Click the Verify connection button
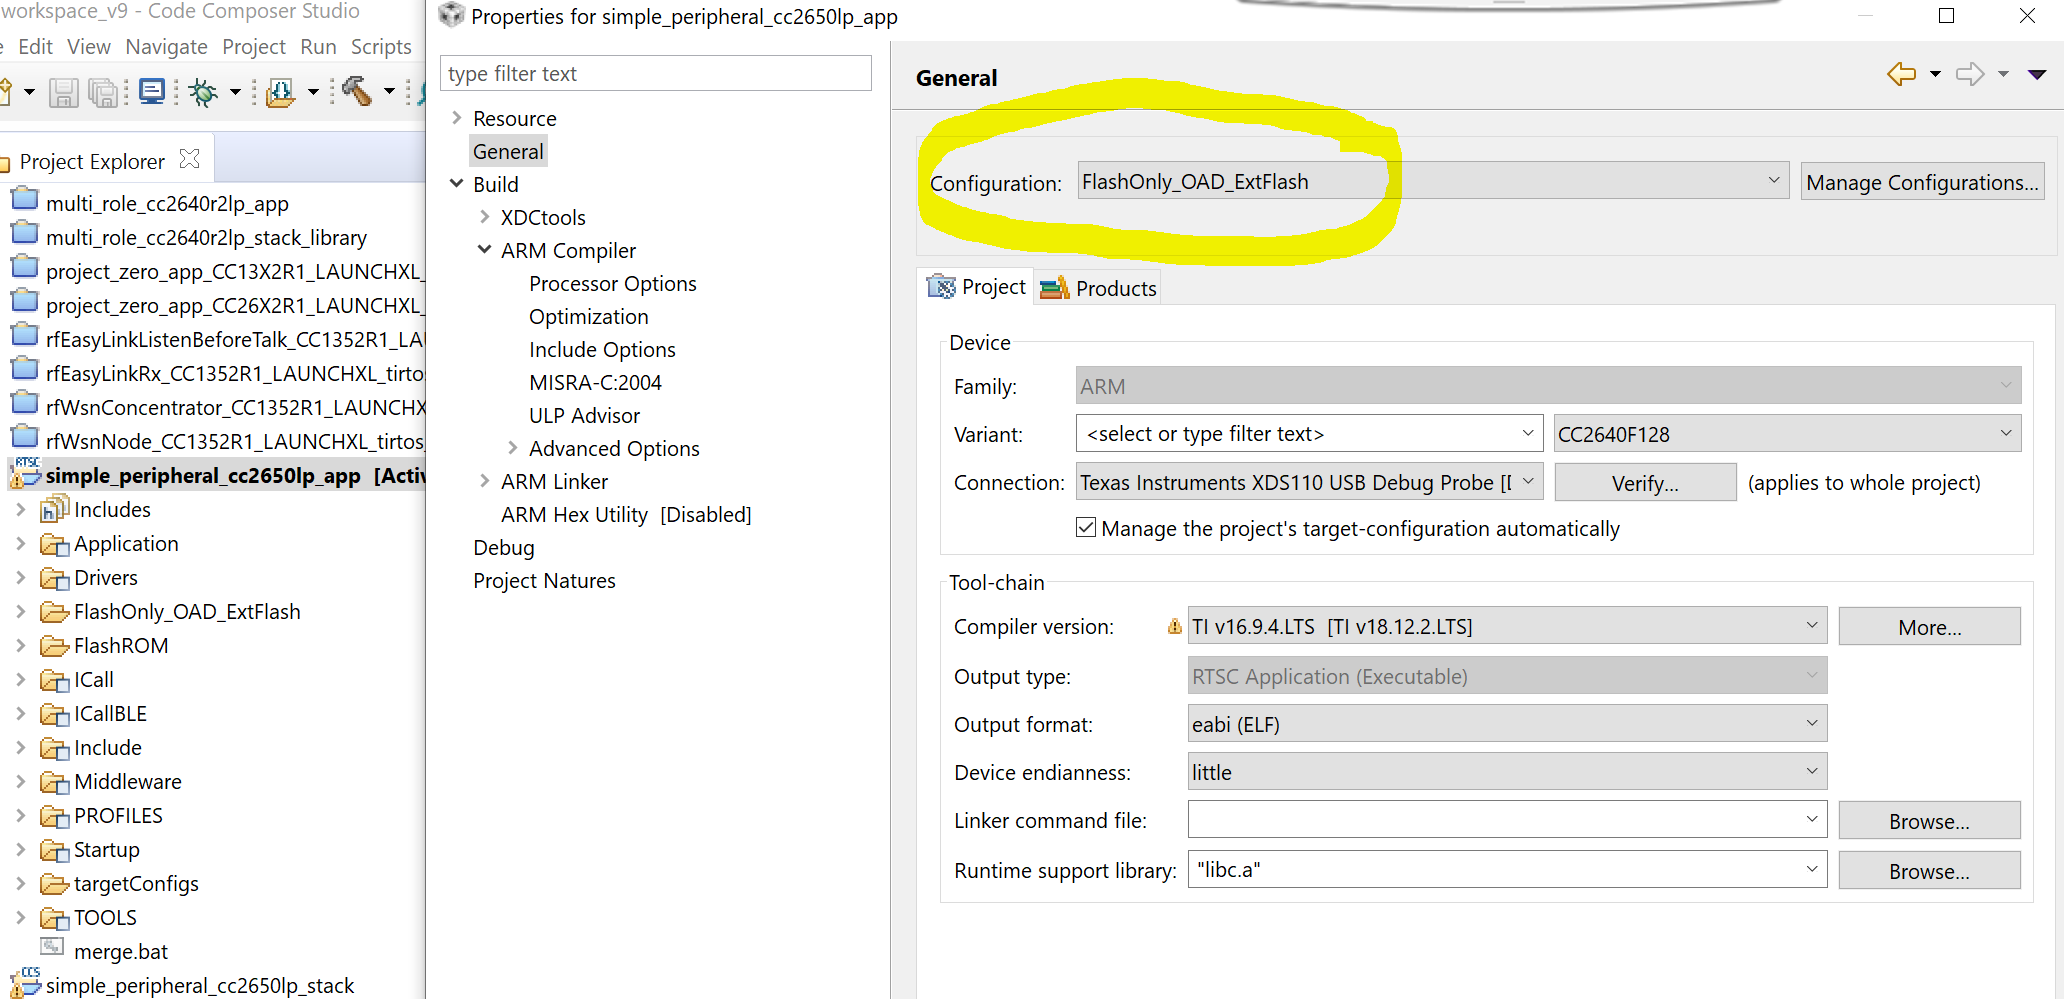Viewport: 2064px width, 999px height. click(1645, 483)
